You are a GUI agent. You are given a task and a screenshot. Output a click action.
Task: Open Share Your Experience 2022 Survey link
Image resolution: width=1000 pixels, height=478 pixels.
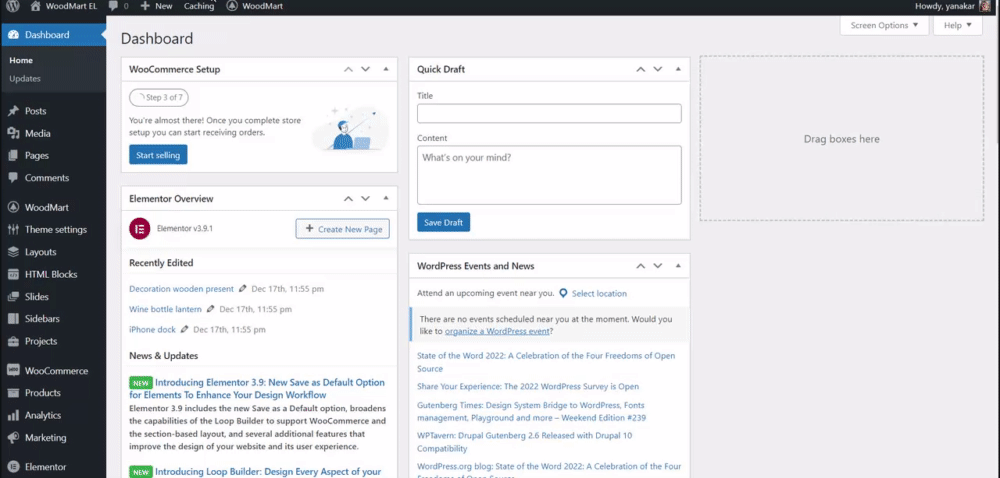pos(527,386)
